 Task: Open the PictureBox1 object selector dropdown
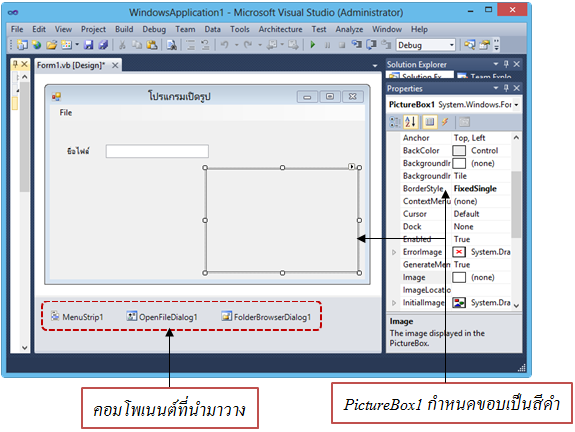(x=516, y=105)
